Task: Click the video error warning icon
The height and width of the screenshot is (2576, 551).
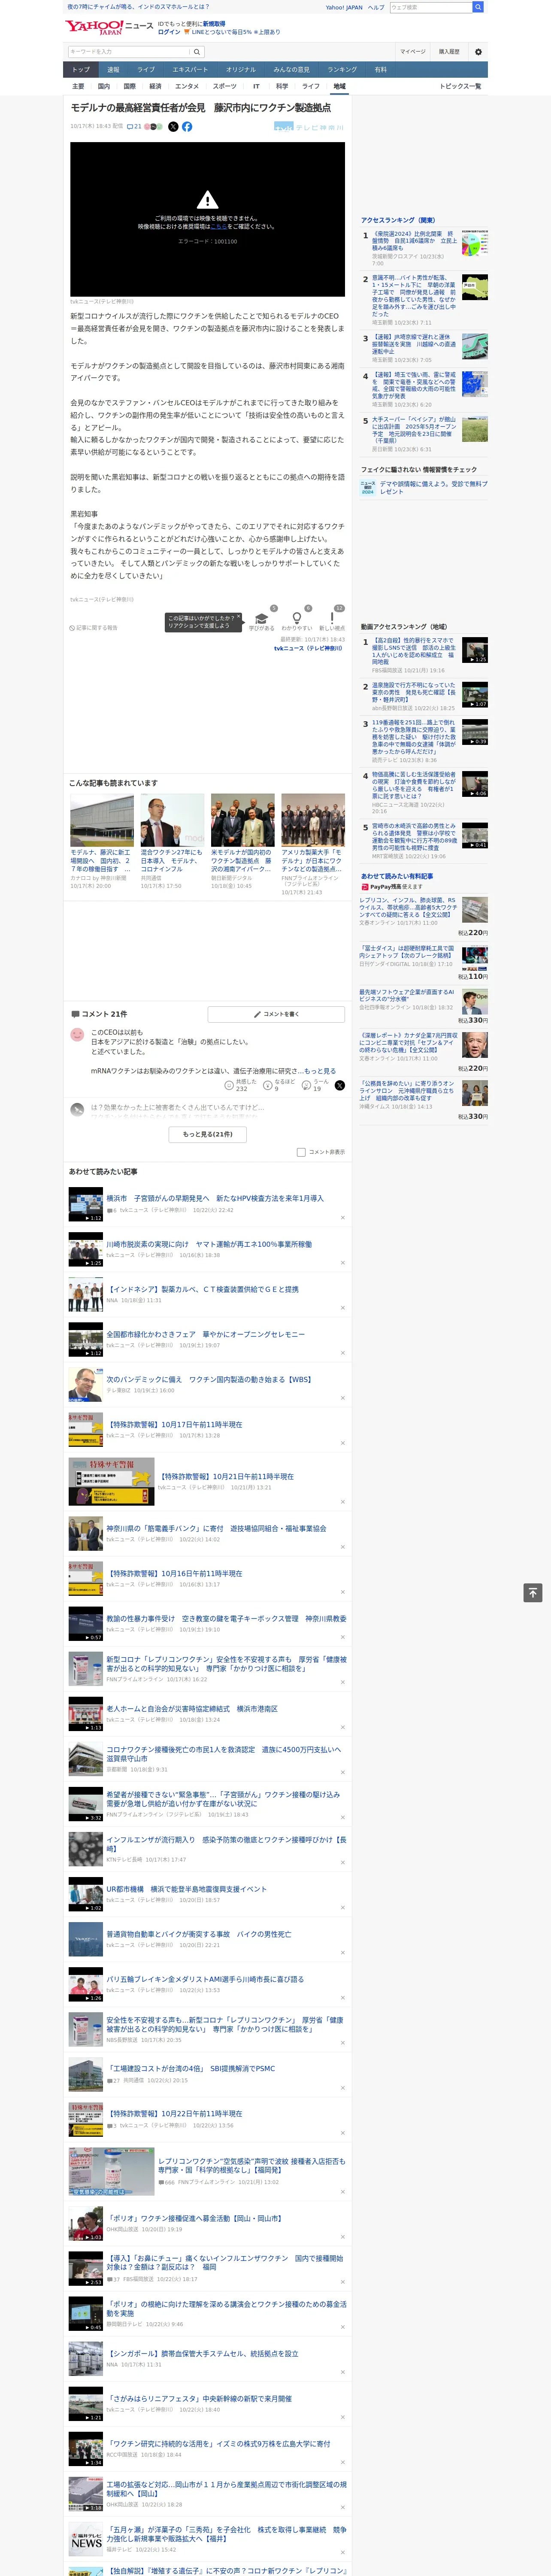Action: pyautogui.click(x=207, y=200)
